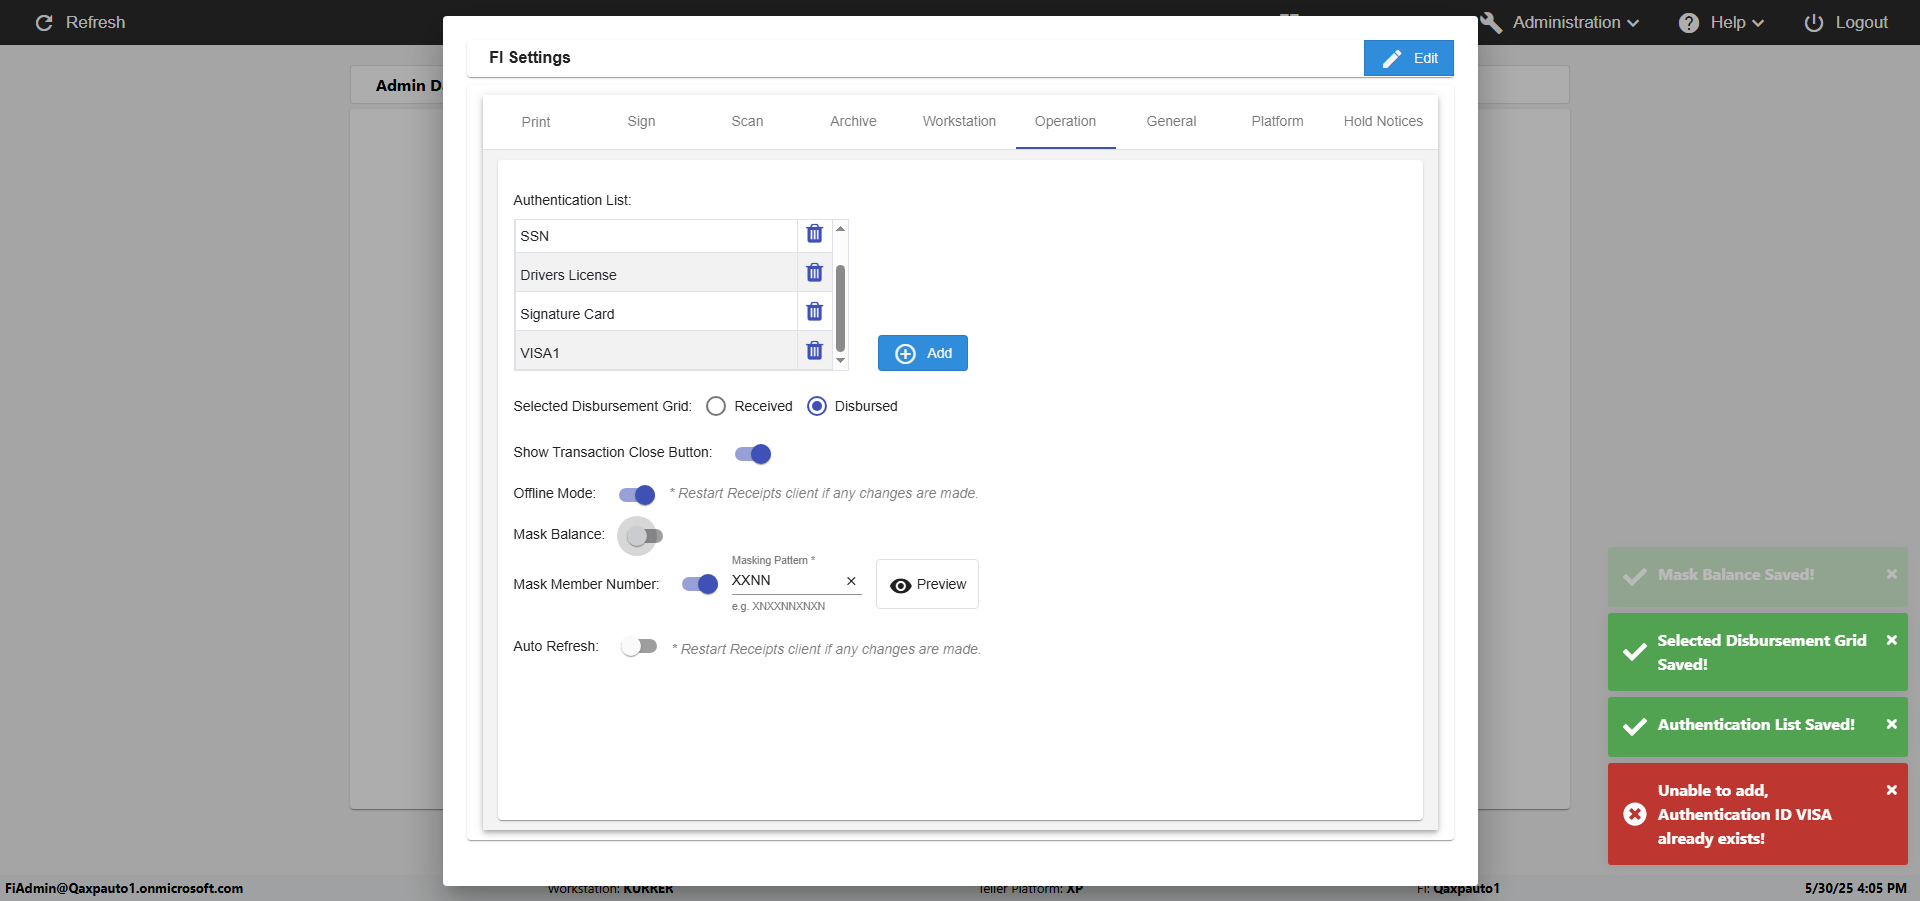
Task: View the Hold Notices tab
Action: [1383, 122]
